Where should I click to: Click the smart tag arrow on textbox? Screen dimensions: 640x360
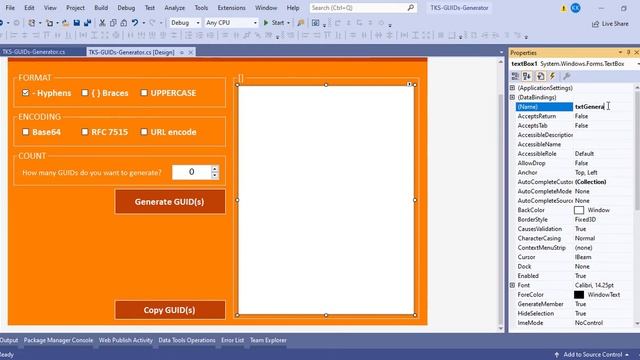[x=409, y=84]
